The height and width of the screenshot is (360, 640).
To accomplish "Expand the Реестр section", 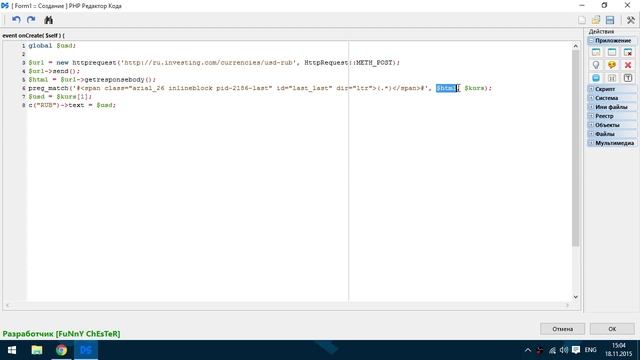I will point(591,116).
